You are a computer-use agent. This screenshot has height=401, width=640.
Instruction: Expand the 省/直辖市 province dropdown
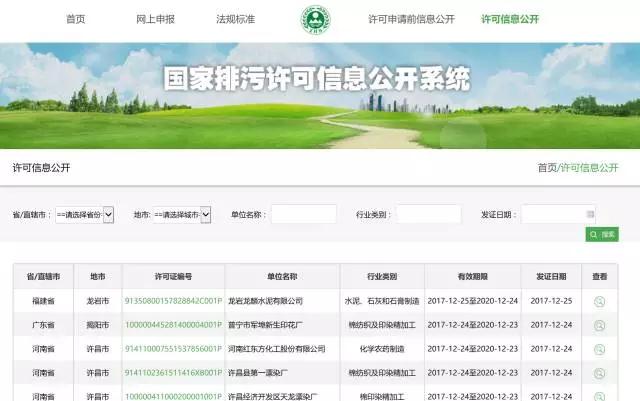pos(84,214)
